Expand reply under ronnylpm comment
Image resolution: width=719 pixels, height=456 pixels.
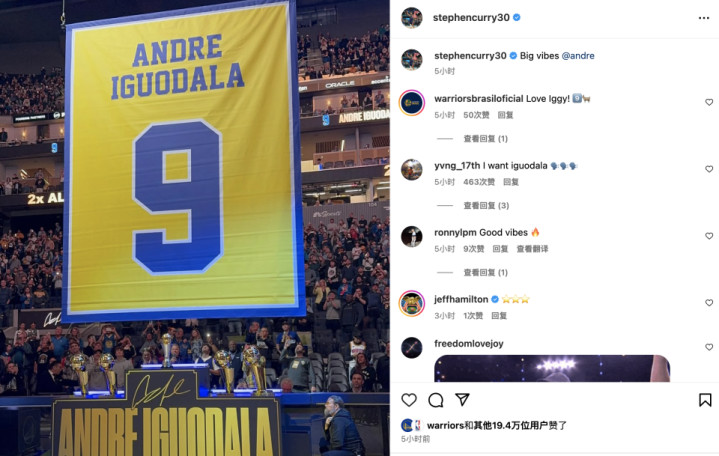point(485,272)
